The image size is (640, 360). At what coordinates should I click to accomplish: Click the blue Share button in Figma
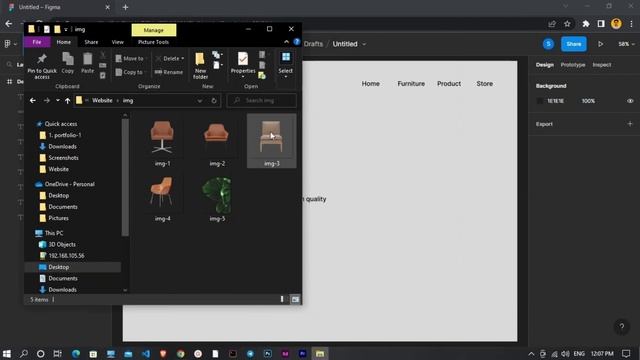(573, 44)
